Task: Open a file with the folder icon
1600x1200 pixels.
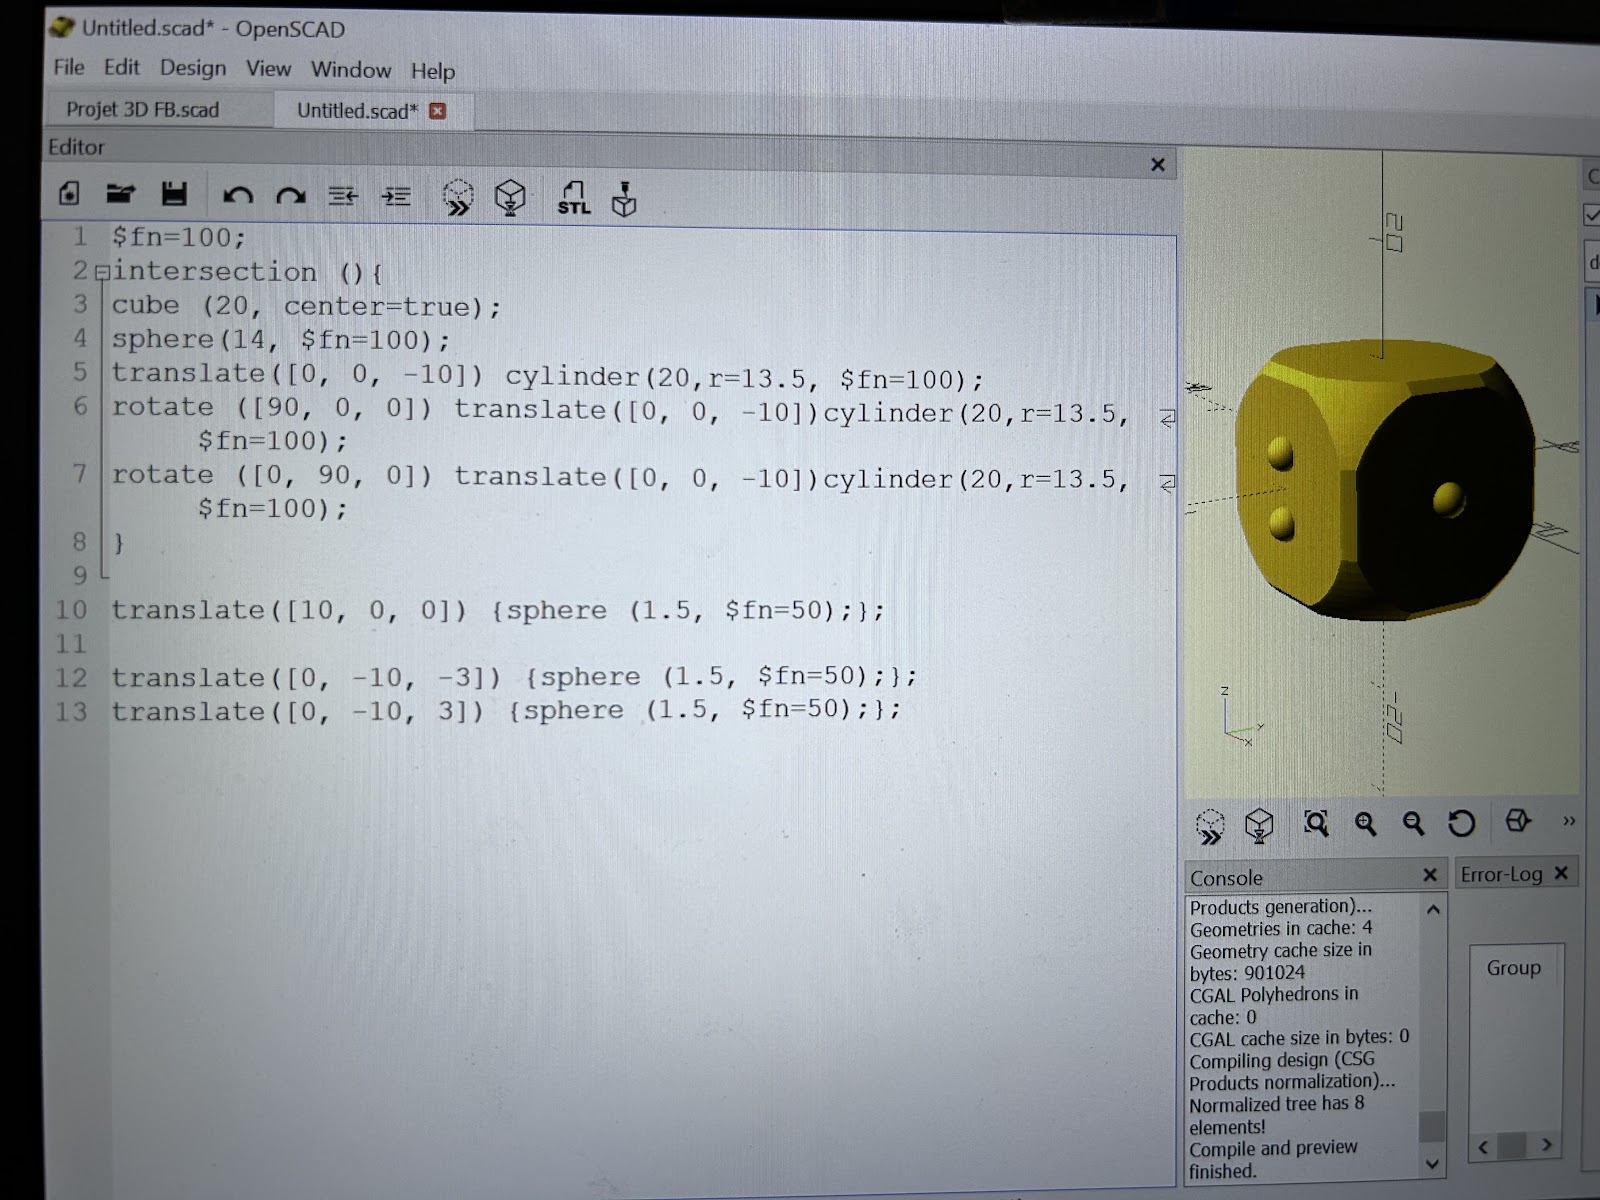Action: [x=121, y=193]
